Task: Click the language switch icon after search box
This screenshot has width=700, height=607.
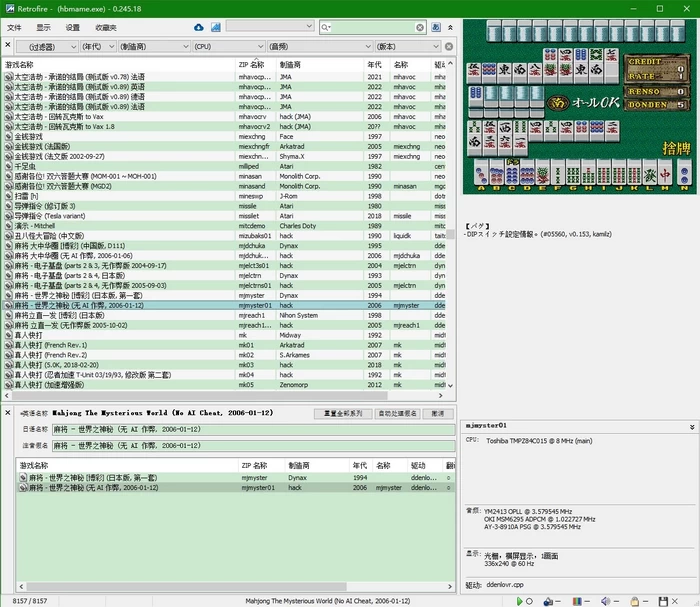Action: point(434,28)
